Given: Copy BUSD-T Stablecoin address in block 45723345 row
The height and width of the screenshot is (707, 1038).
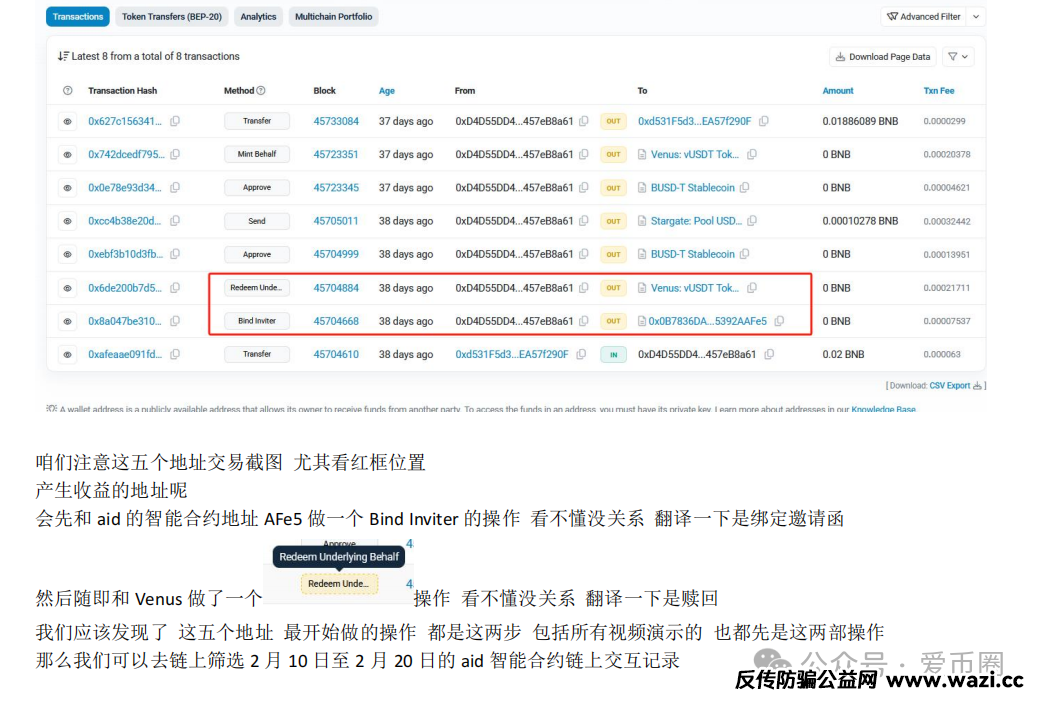Looking at the screenshot, I should click(744, 188).
